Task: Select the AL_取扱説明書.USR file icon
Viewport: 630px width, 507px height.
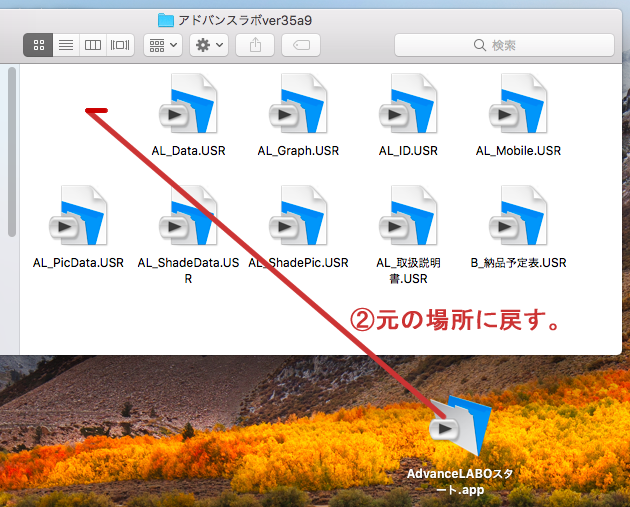Action: tap(408, 215)
